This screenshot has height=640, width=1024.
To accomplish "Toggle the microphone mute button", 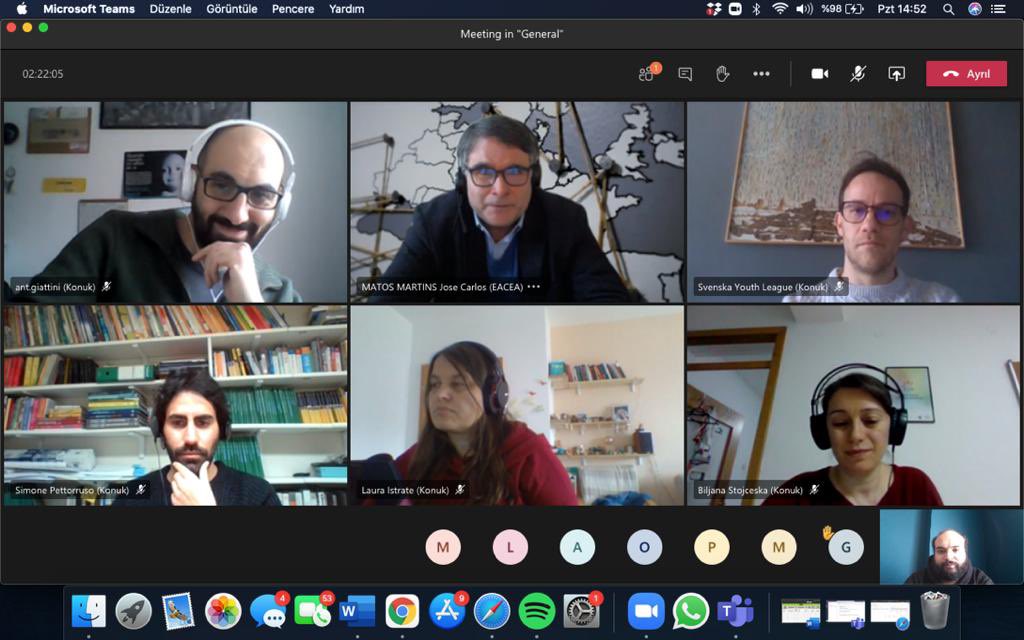I will point(857,74).
